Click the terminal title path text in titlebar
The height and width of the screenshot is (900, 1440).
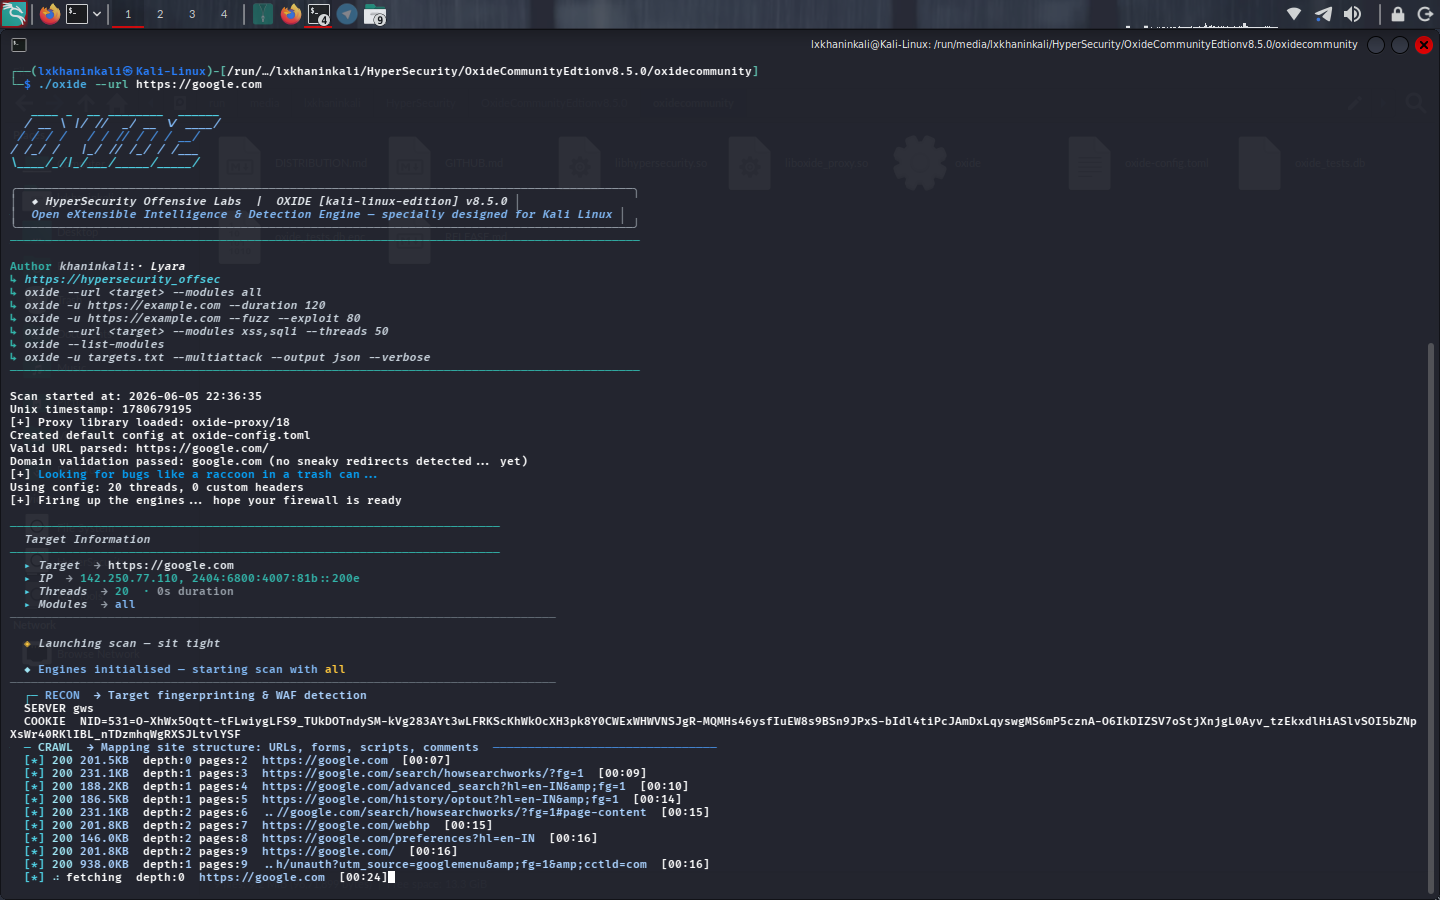point(1084,45)
